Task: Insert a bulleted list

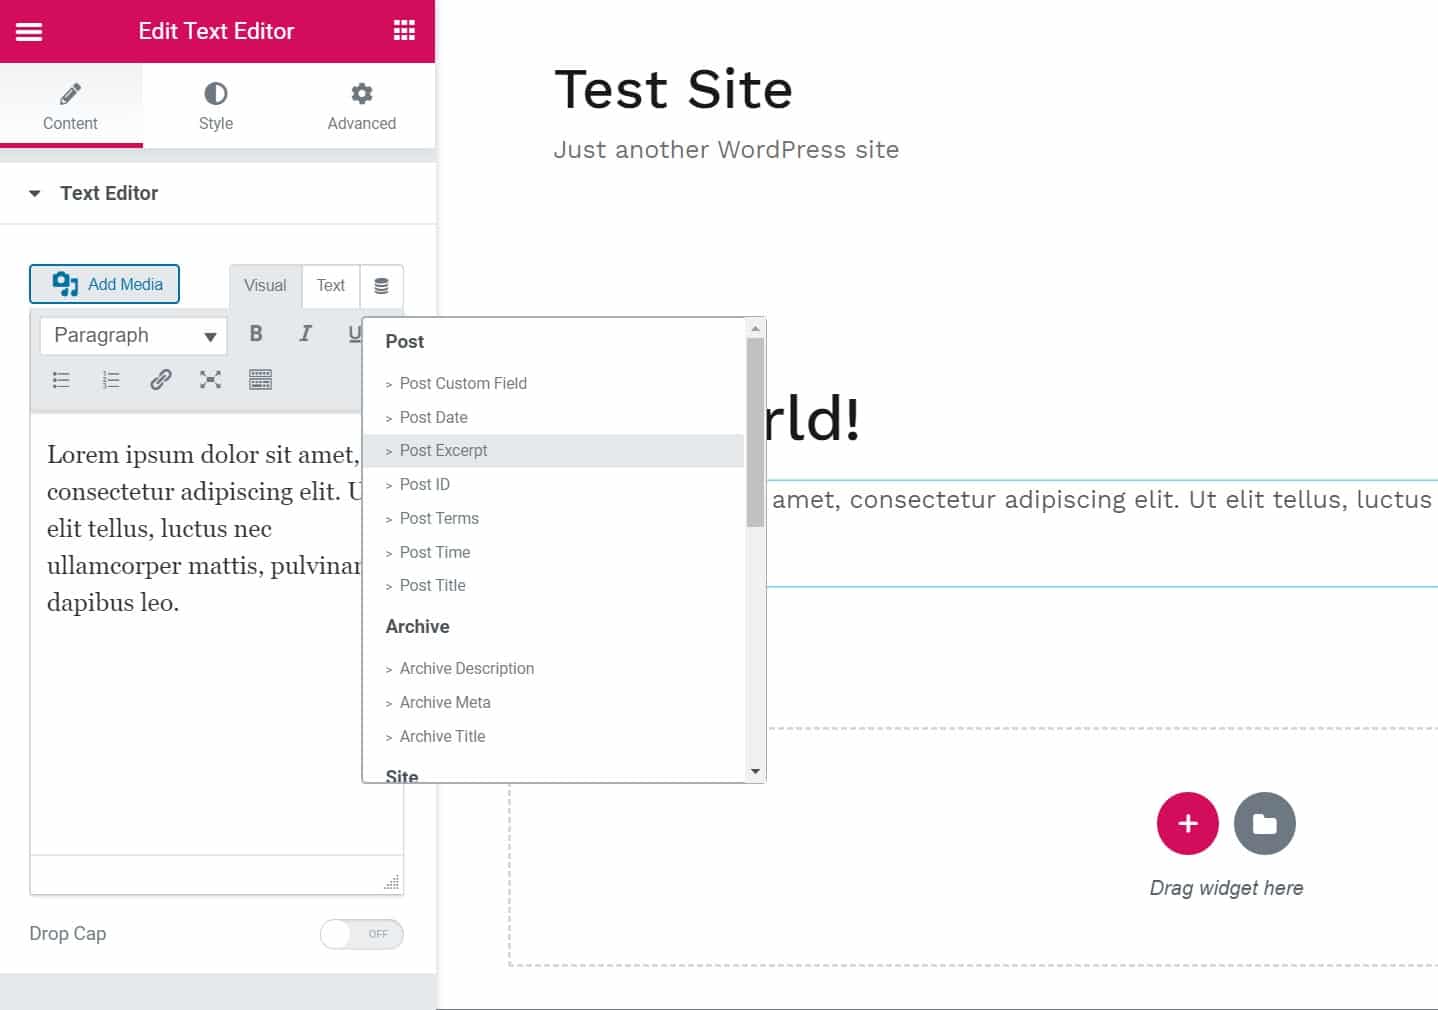Action: (61, 380)
